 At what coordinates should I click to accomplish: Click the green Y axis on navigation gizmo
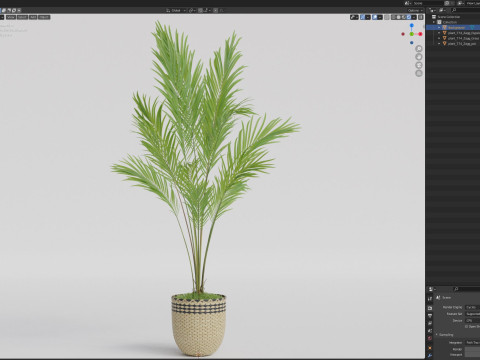click(412, 34)
